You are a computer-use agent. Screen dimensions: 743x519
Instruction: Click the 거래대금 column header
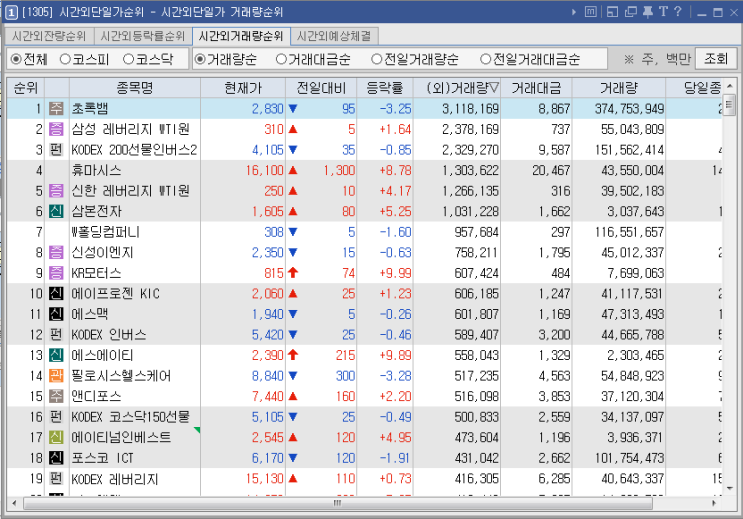click(536, 88)
